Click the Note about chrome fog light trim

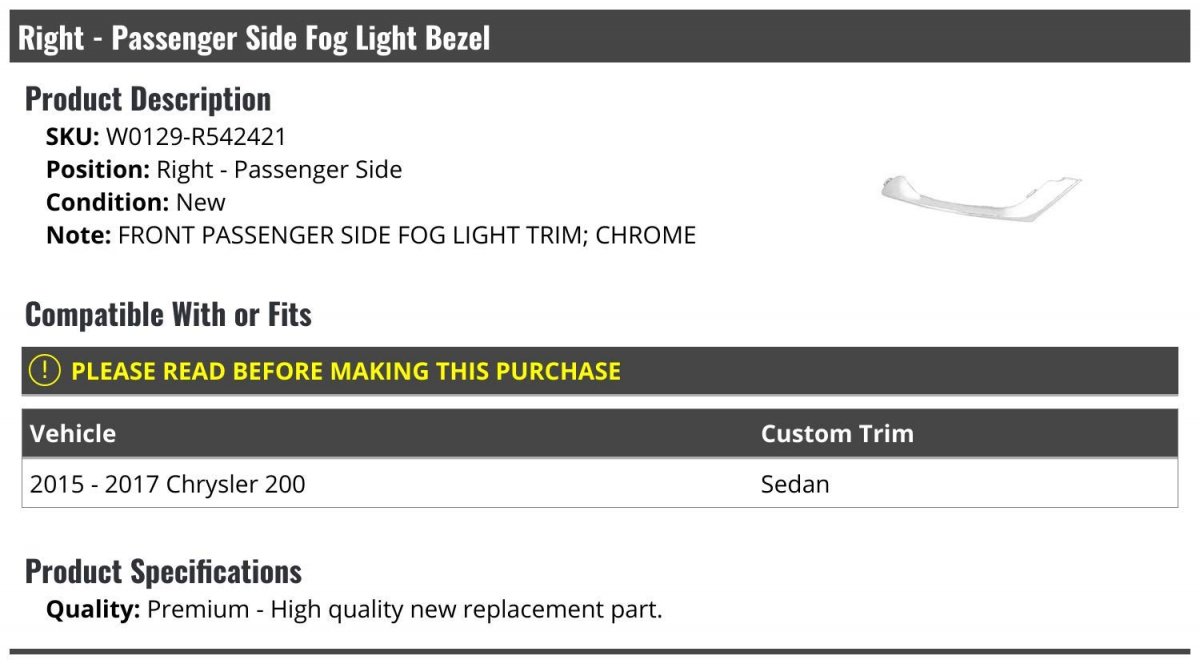(x=371, y=235)
